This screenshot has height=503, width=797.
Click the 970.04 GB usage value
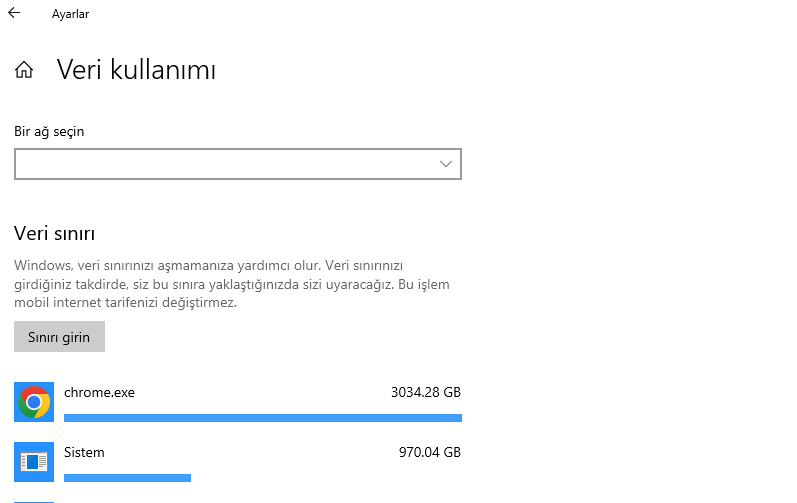coord(429,453)
